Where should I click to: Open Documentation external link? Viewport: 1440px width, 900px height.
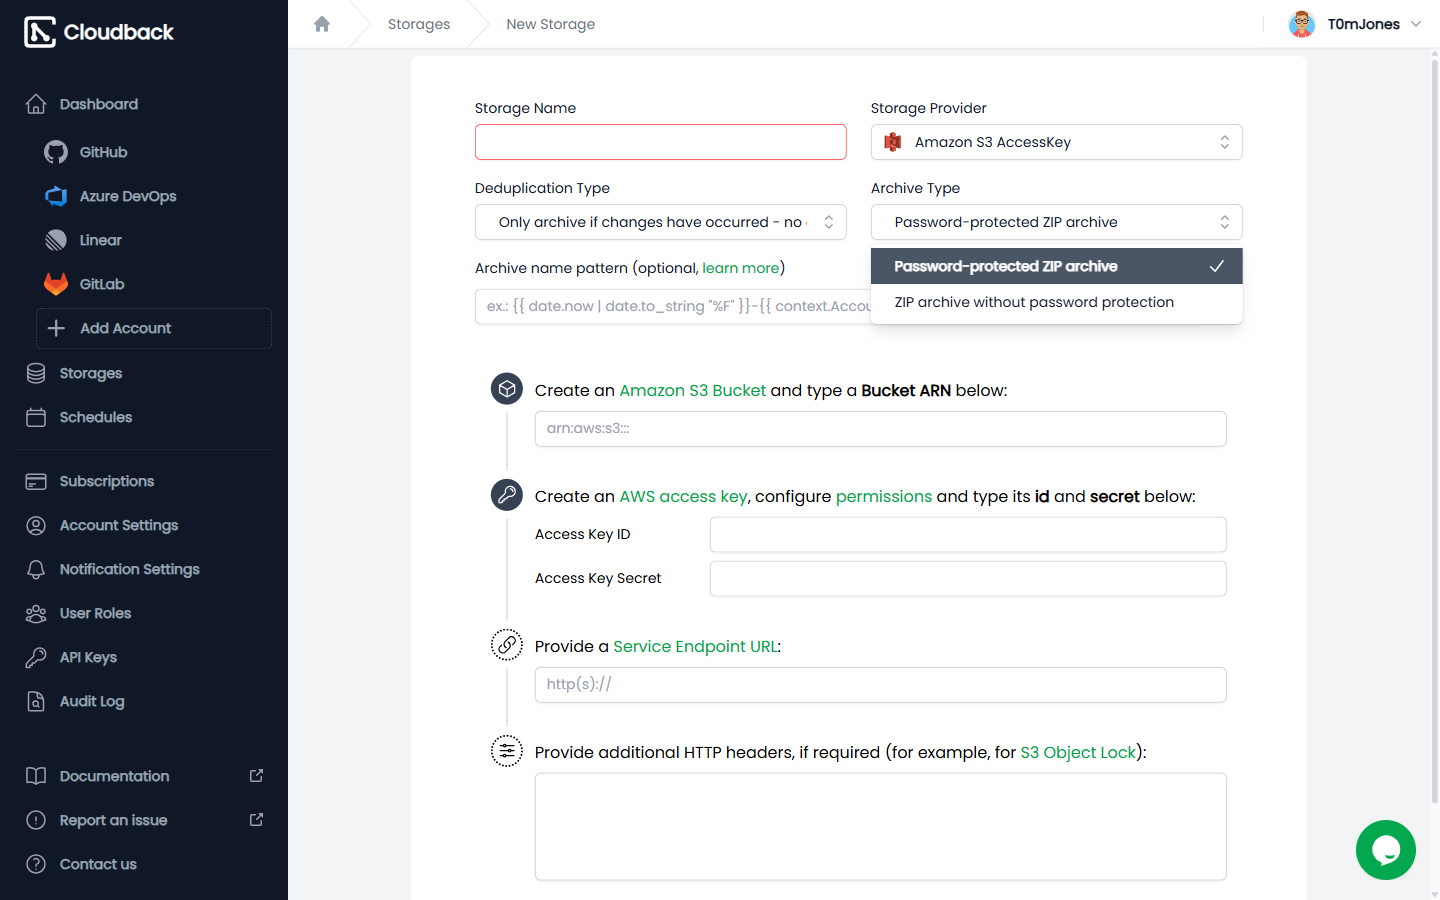click(x=144, y=776)
